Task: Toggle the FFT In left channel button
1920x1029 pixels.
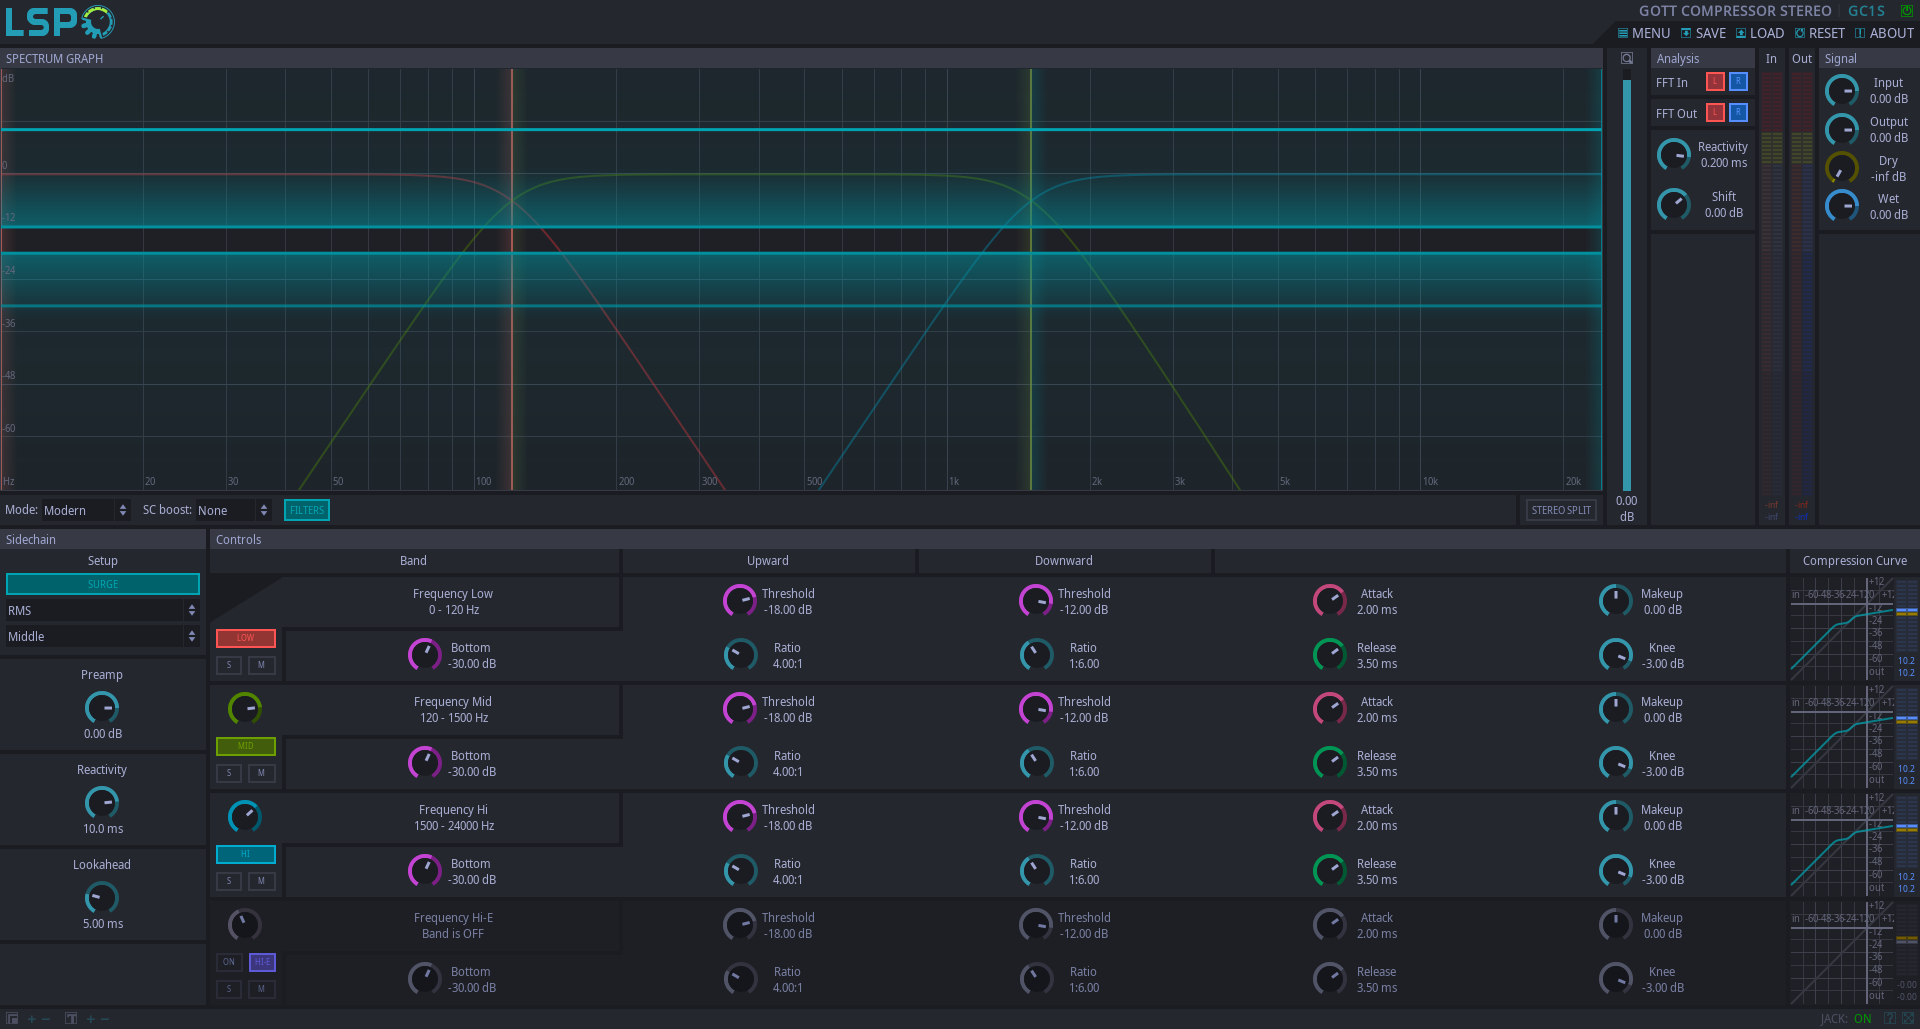Action: point(1715,82)
